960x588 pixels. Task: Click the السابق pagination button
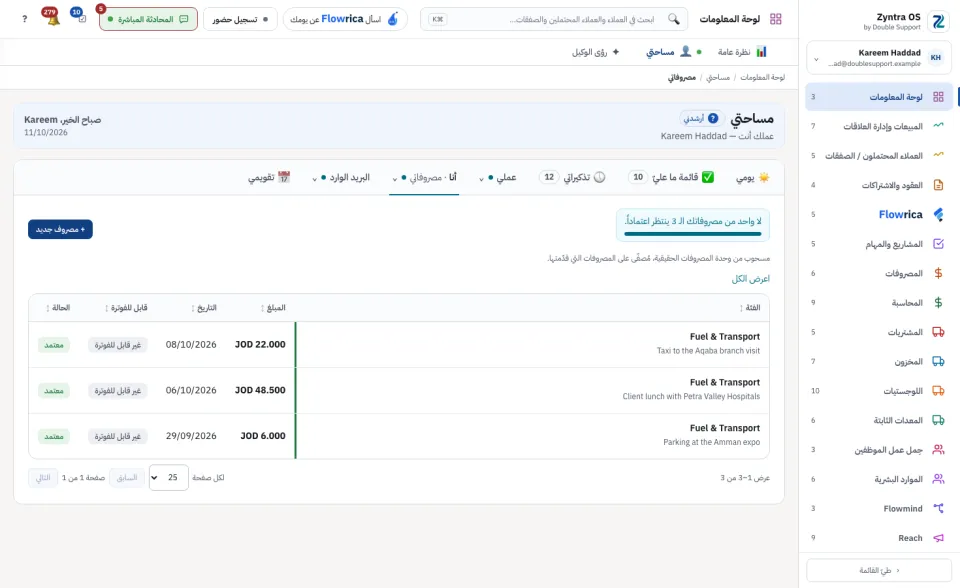(127, 477)
